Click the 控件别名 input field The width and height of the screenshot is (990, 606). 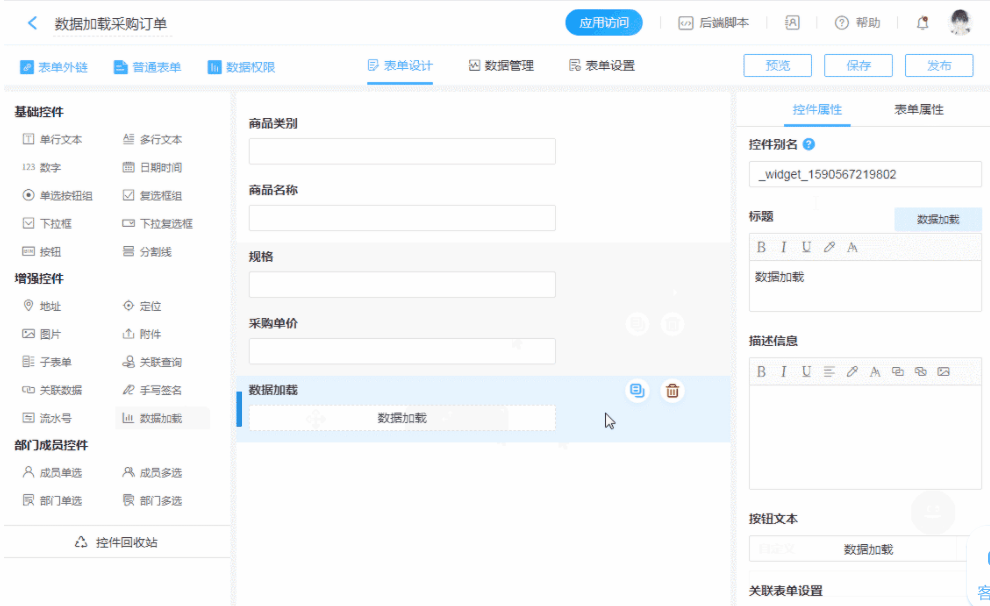pyautogui.click(x=865, y=174)
